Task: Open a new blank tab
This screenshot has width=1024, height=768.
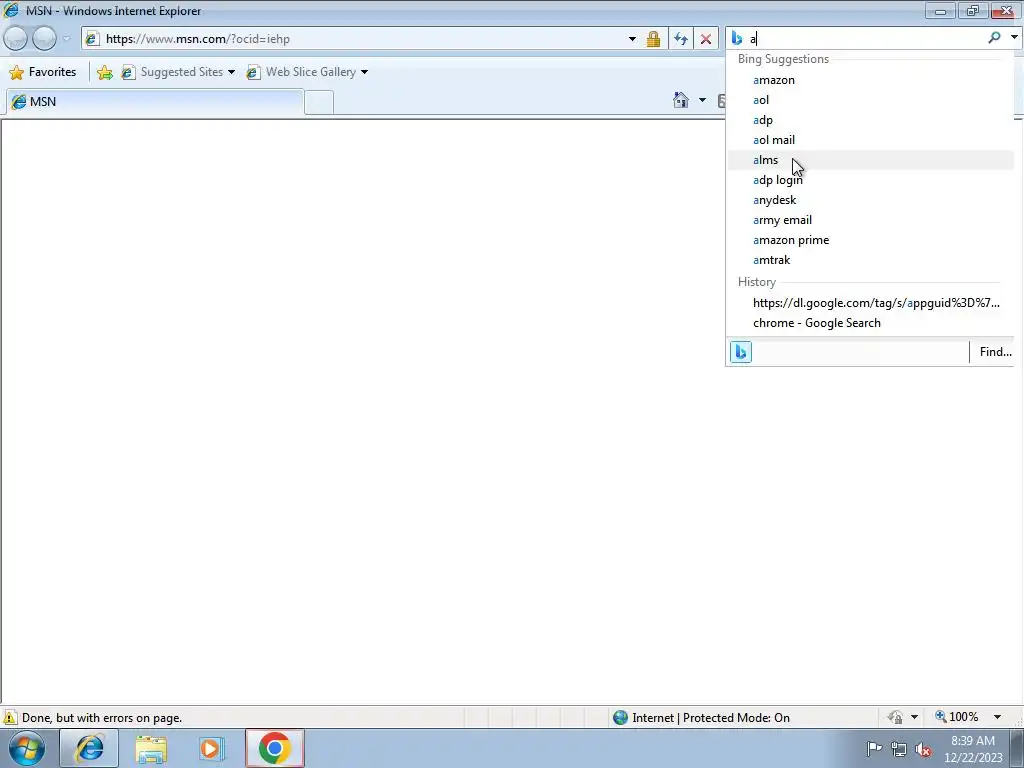Action: click(319, 103)
